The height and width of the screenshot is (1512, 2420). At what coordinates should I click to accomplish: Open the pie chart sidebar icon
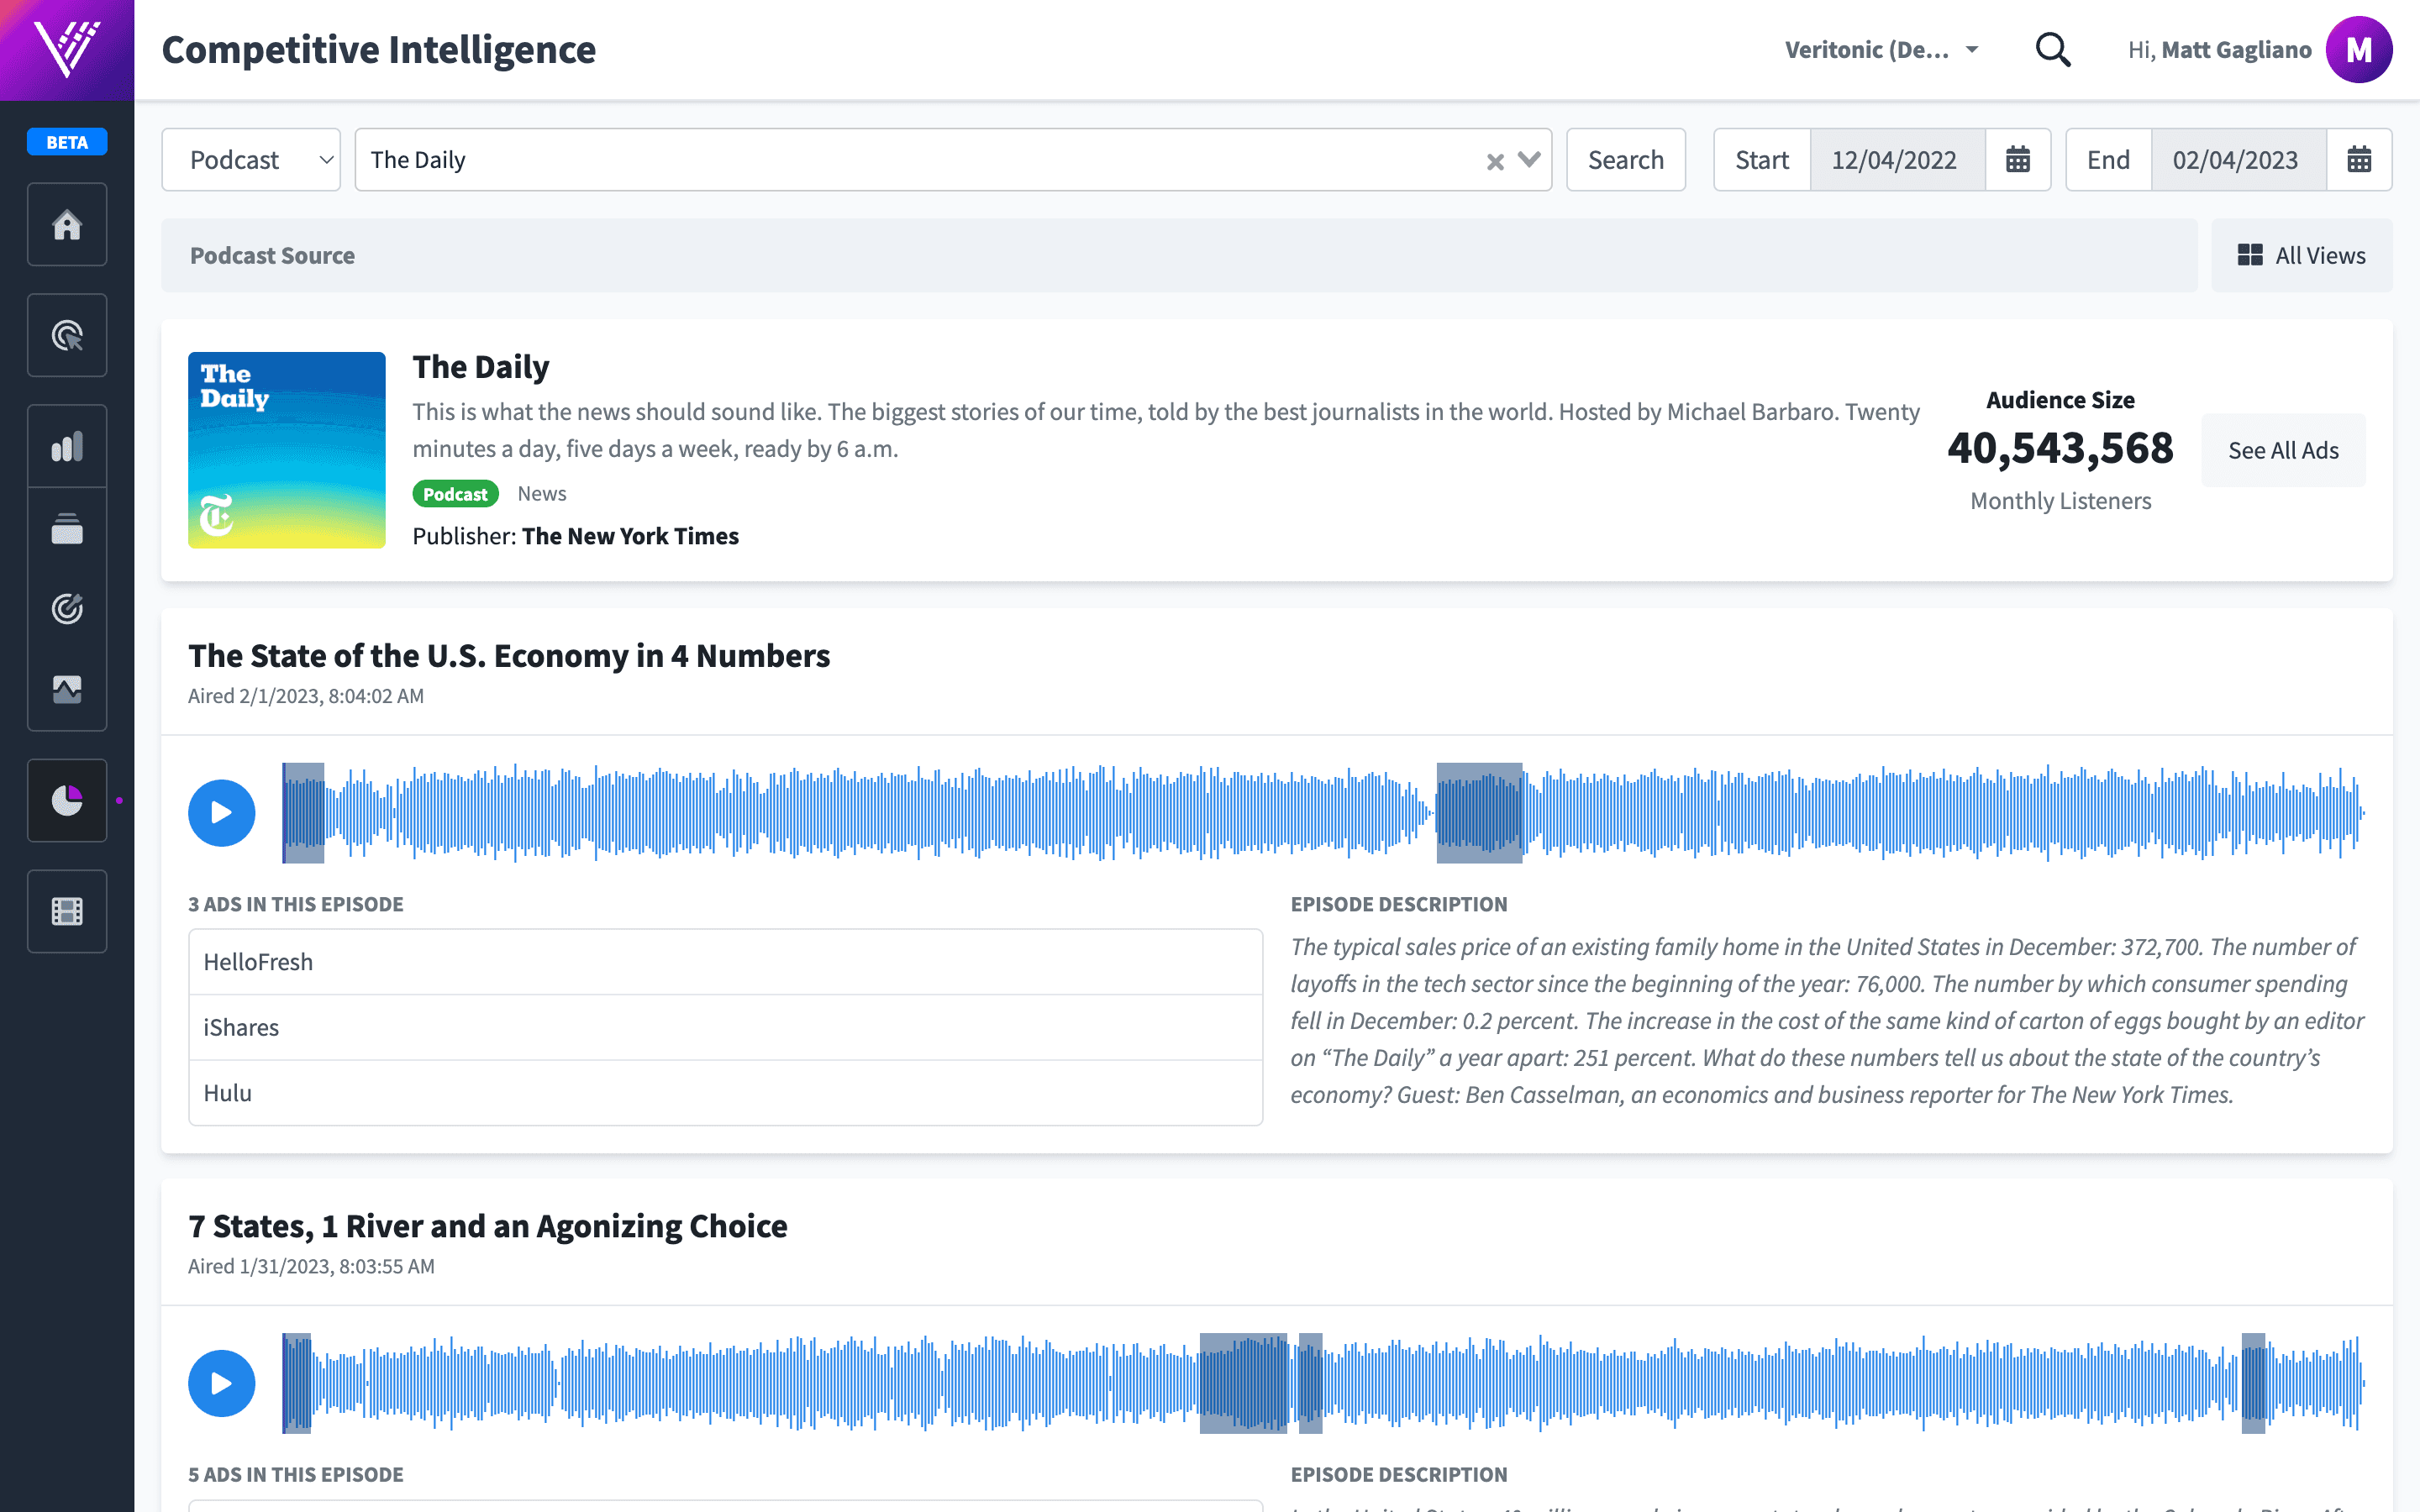[x=67, y=800]
